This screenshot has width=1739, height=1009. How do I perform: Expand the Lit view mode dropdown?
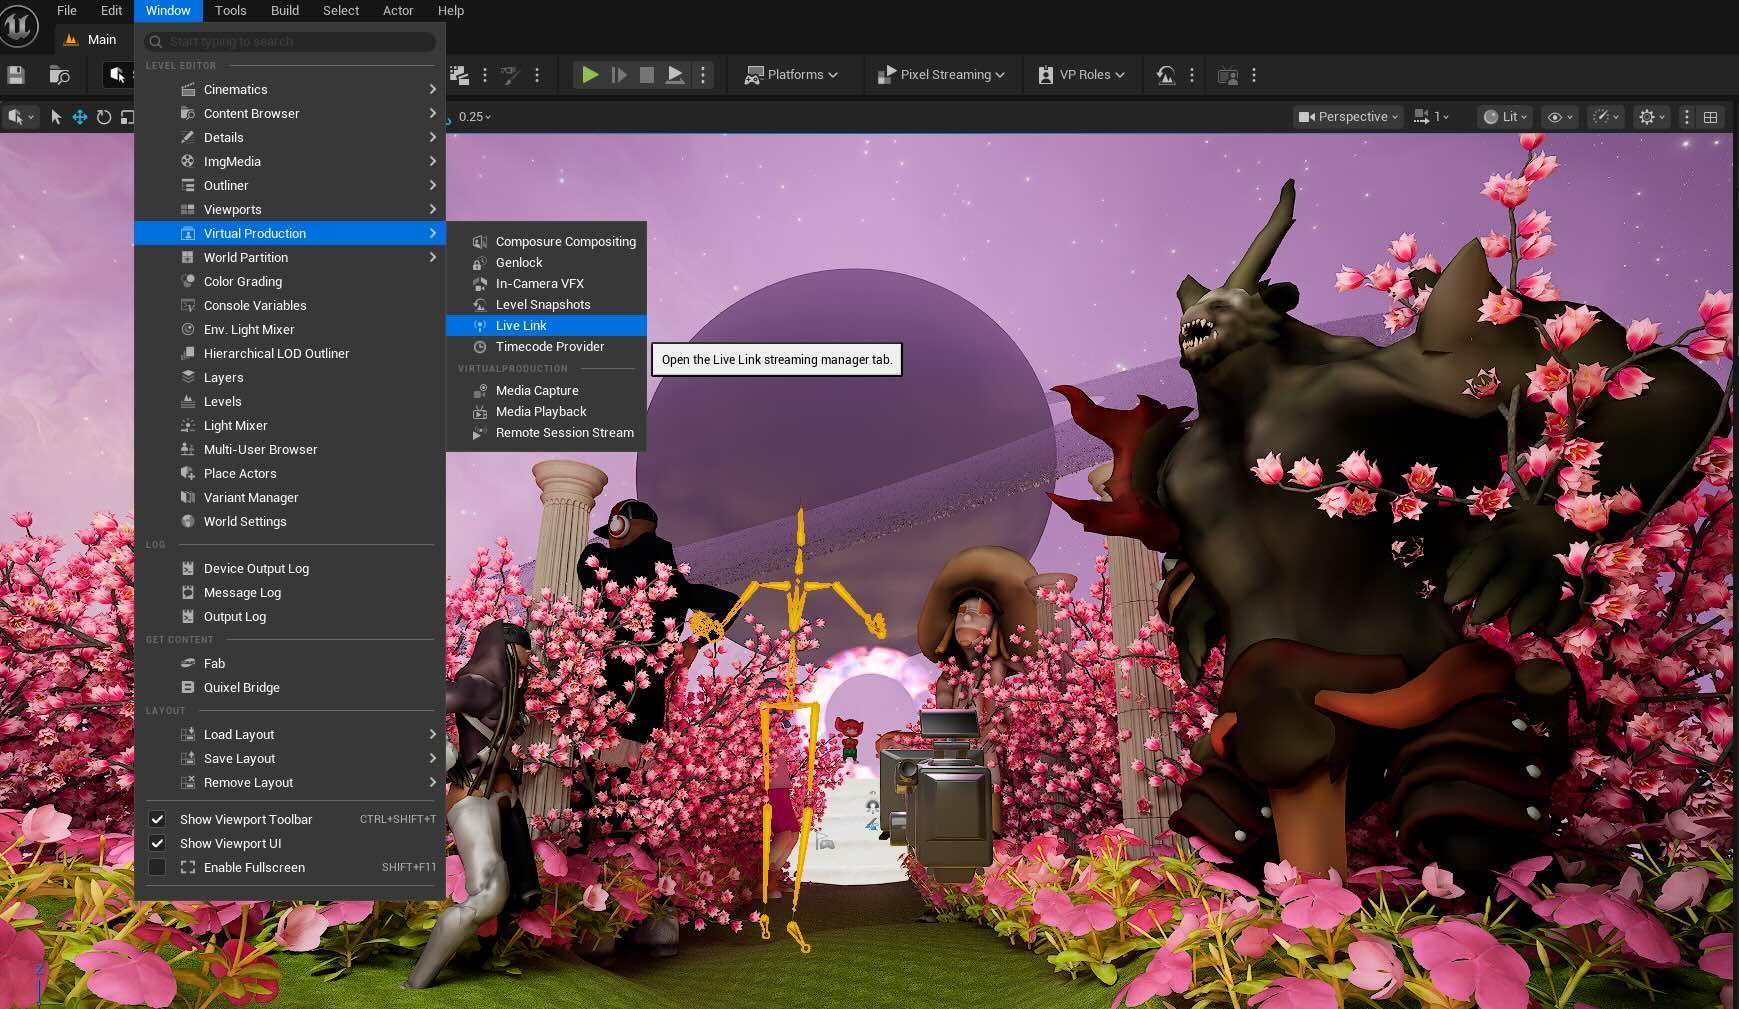(x=1505, y=117)
